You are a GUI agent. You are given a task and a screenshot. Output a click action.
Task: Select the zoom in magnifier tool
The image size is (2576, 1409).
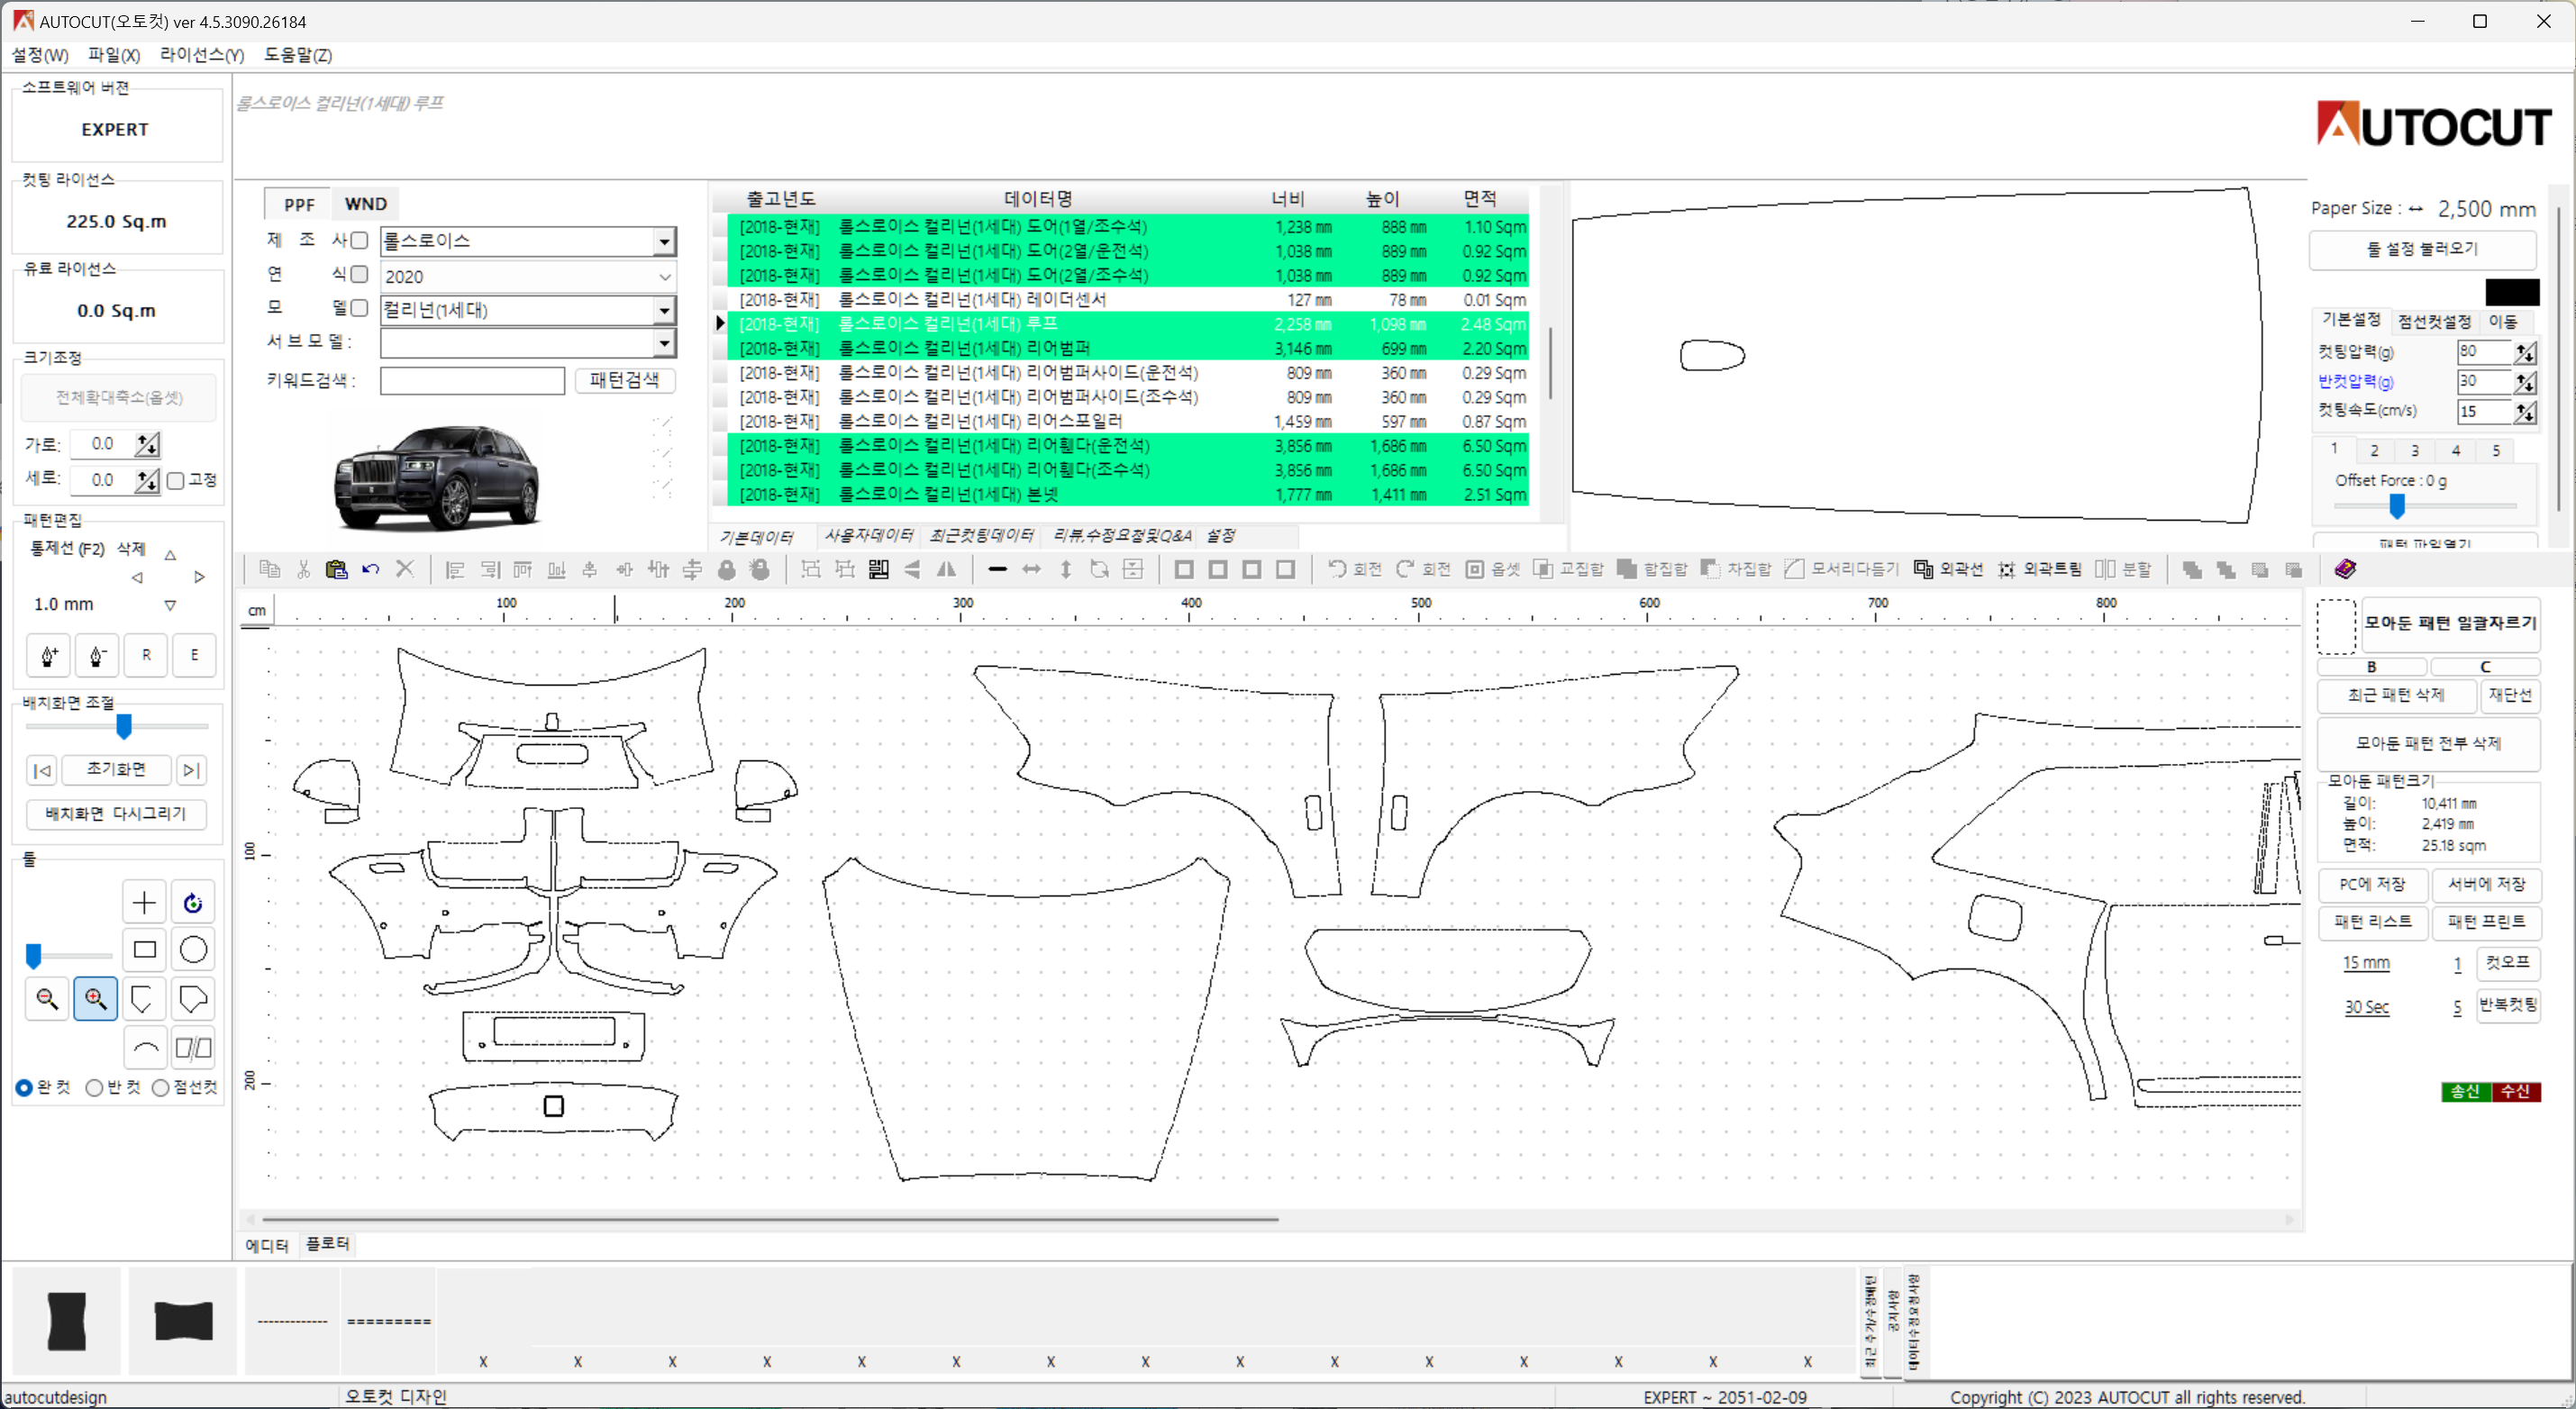pos(95,998)
